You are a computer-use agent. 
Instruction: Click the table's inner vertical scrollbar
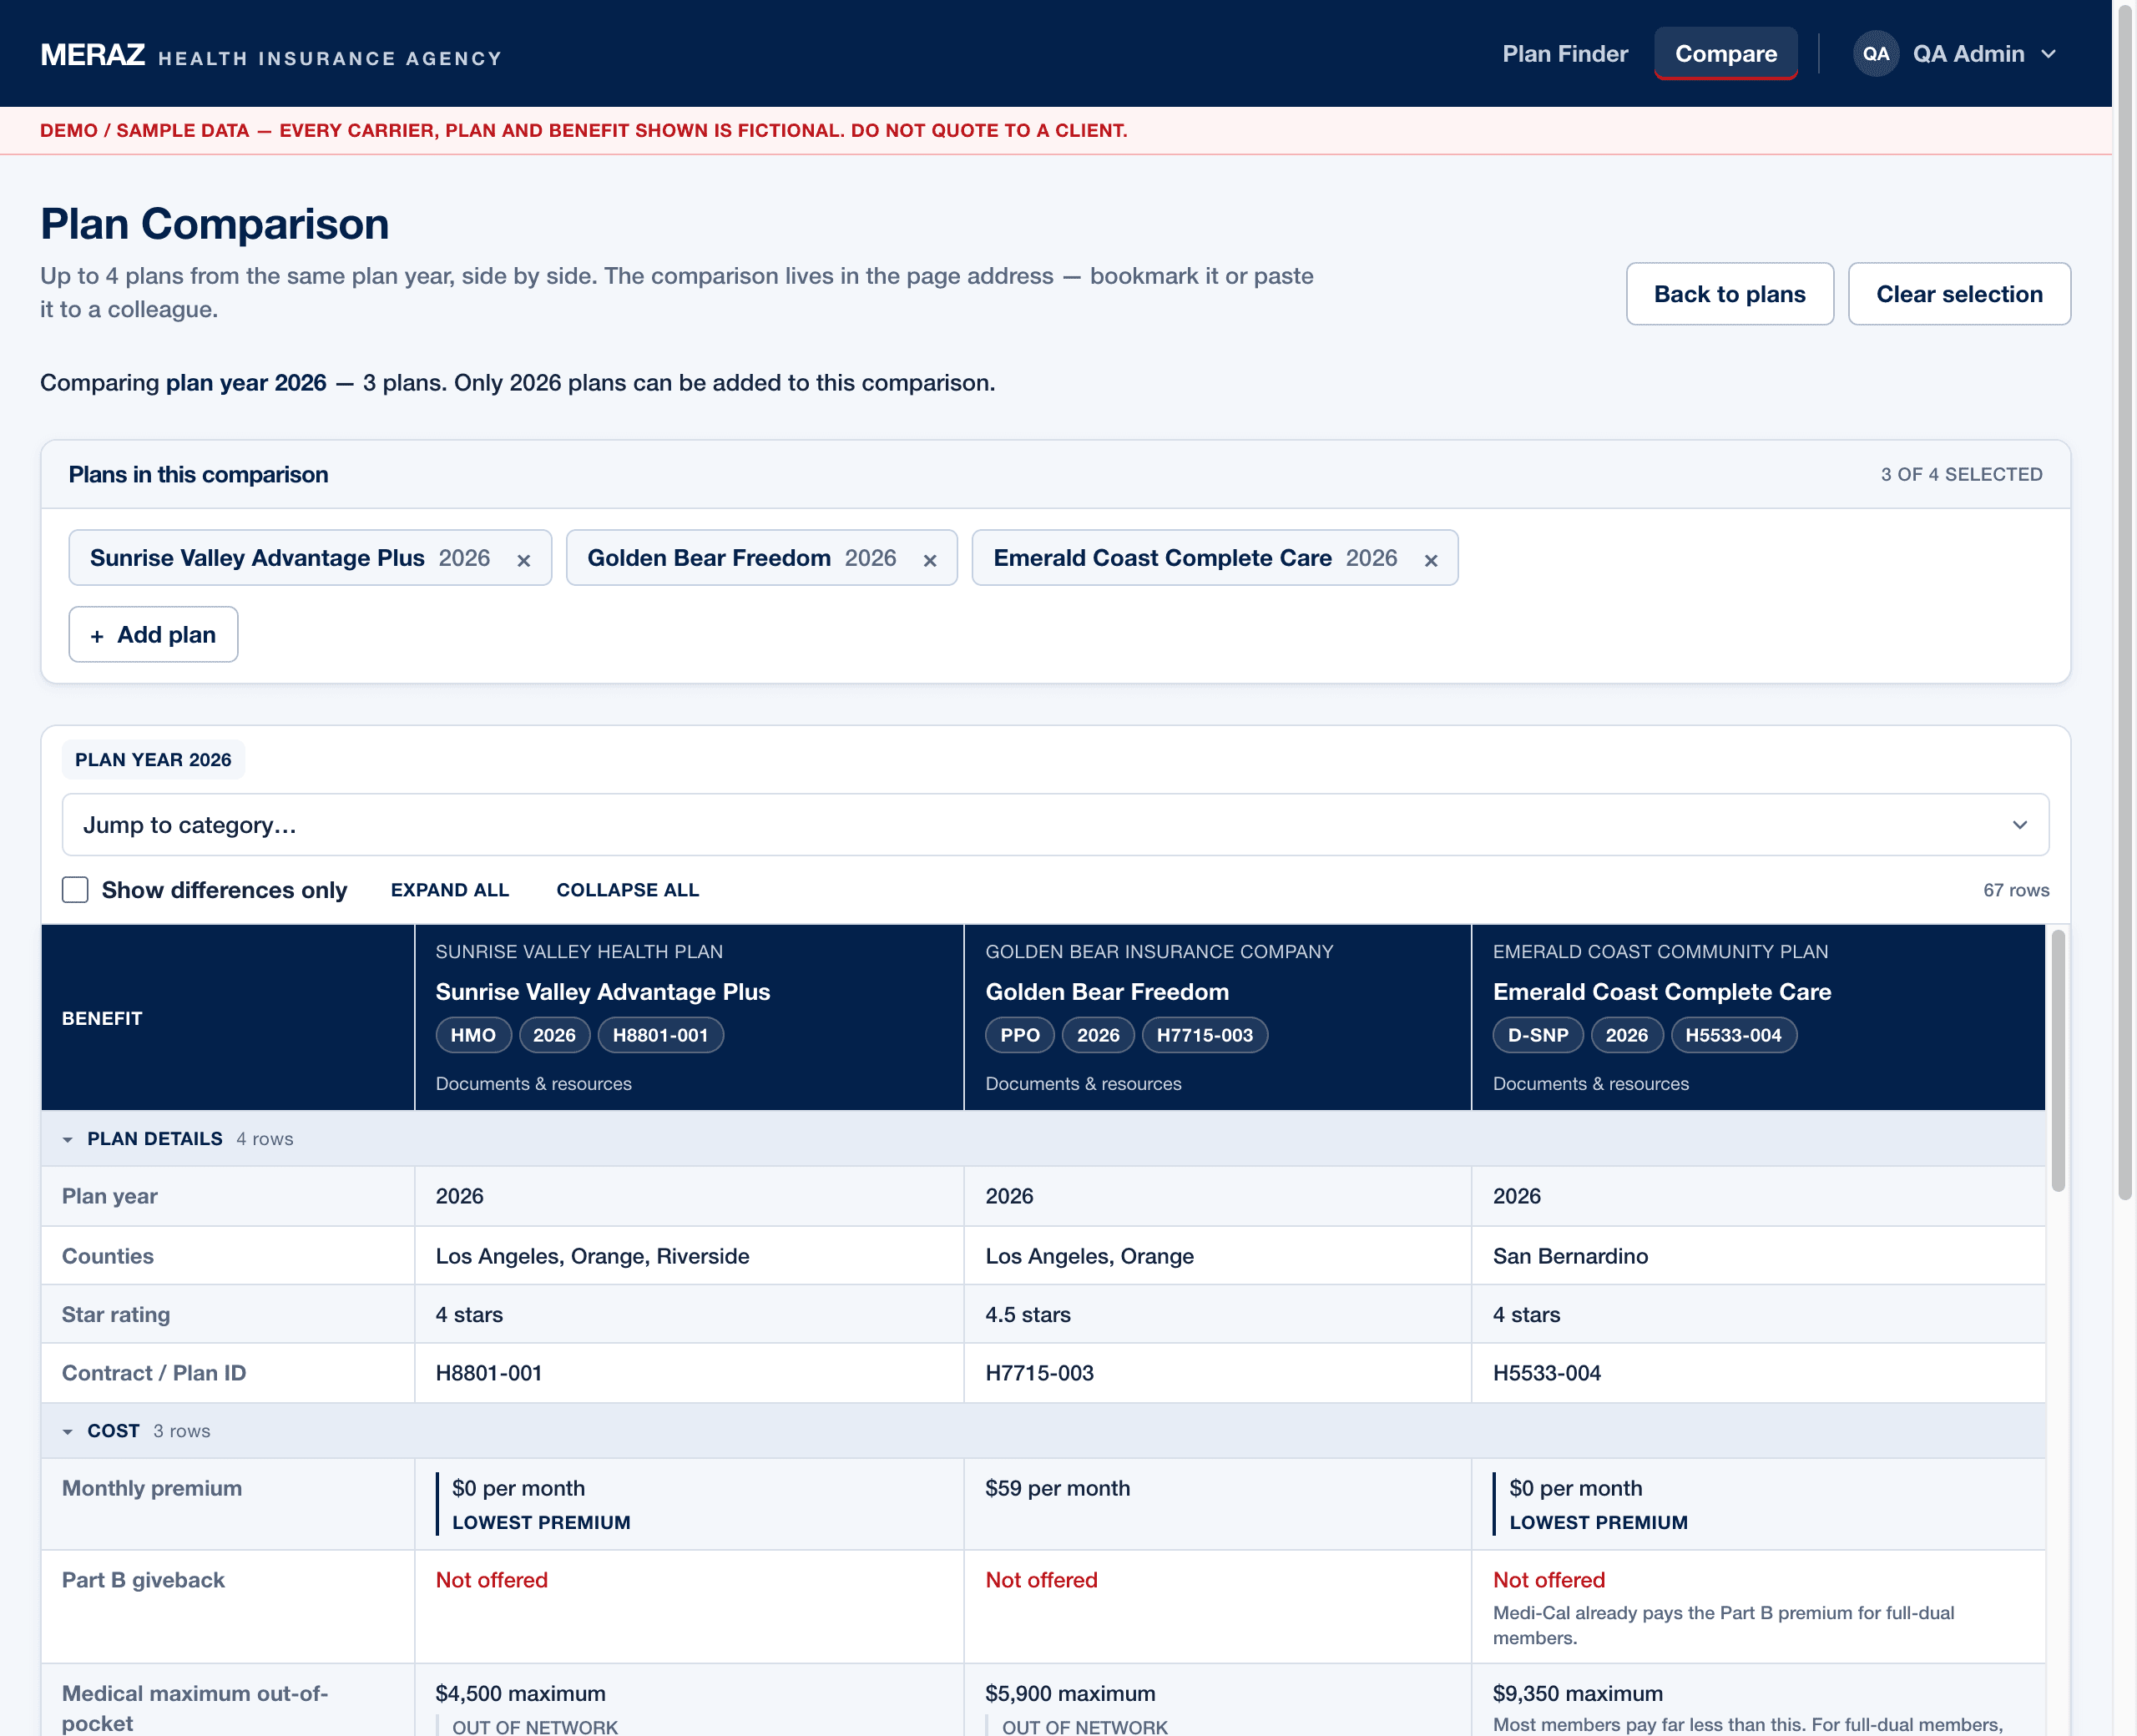click(2058, 1061)
